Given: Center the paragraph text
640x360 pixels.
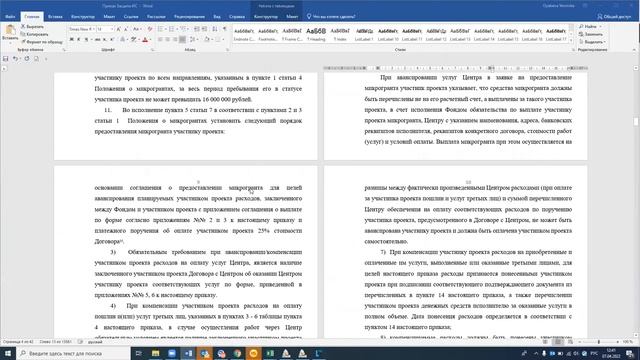Looking at the screenshot, I should point(167,40).
